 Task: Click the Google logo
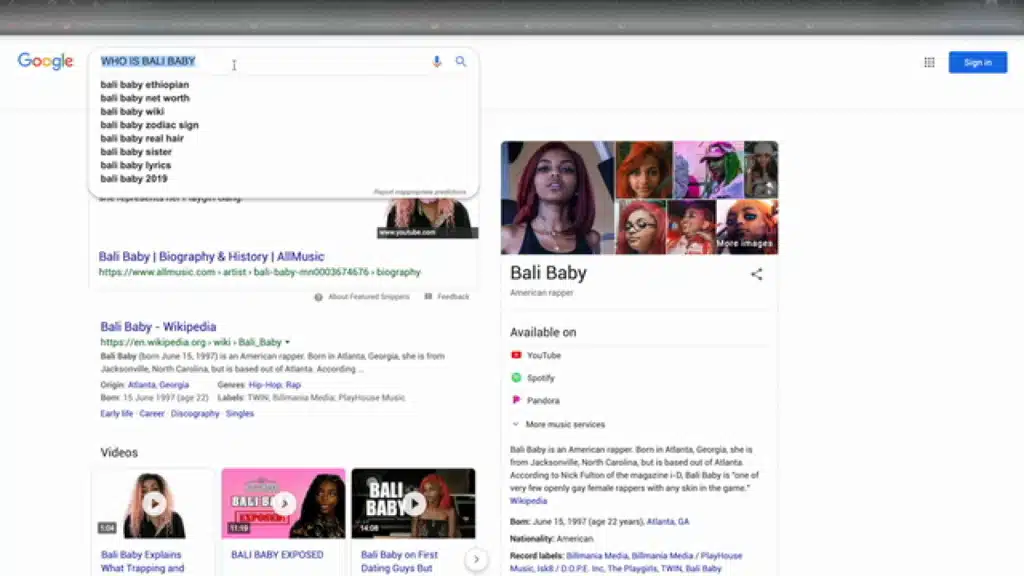(x=46, y=62)
